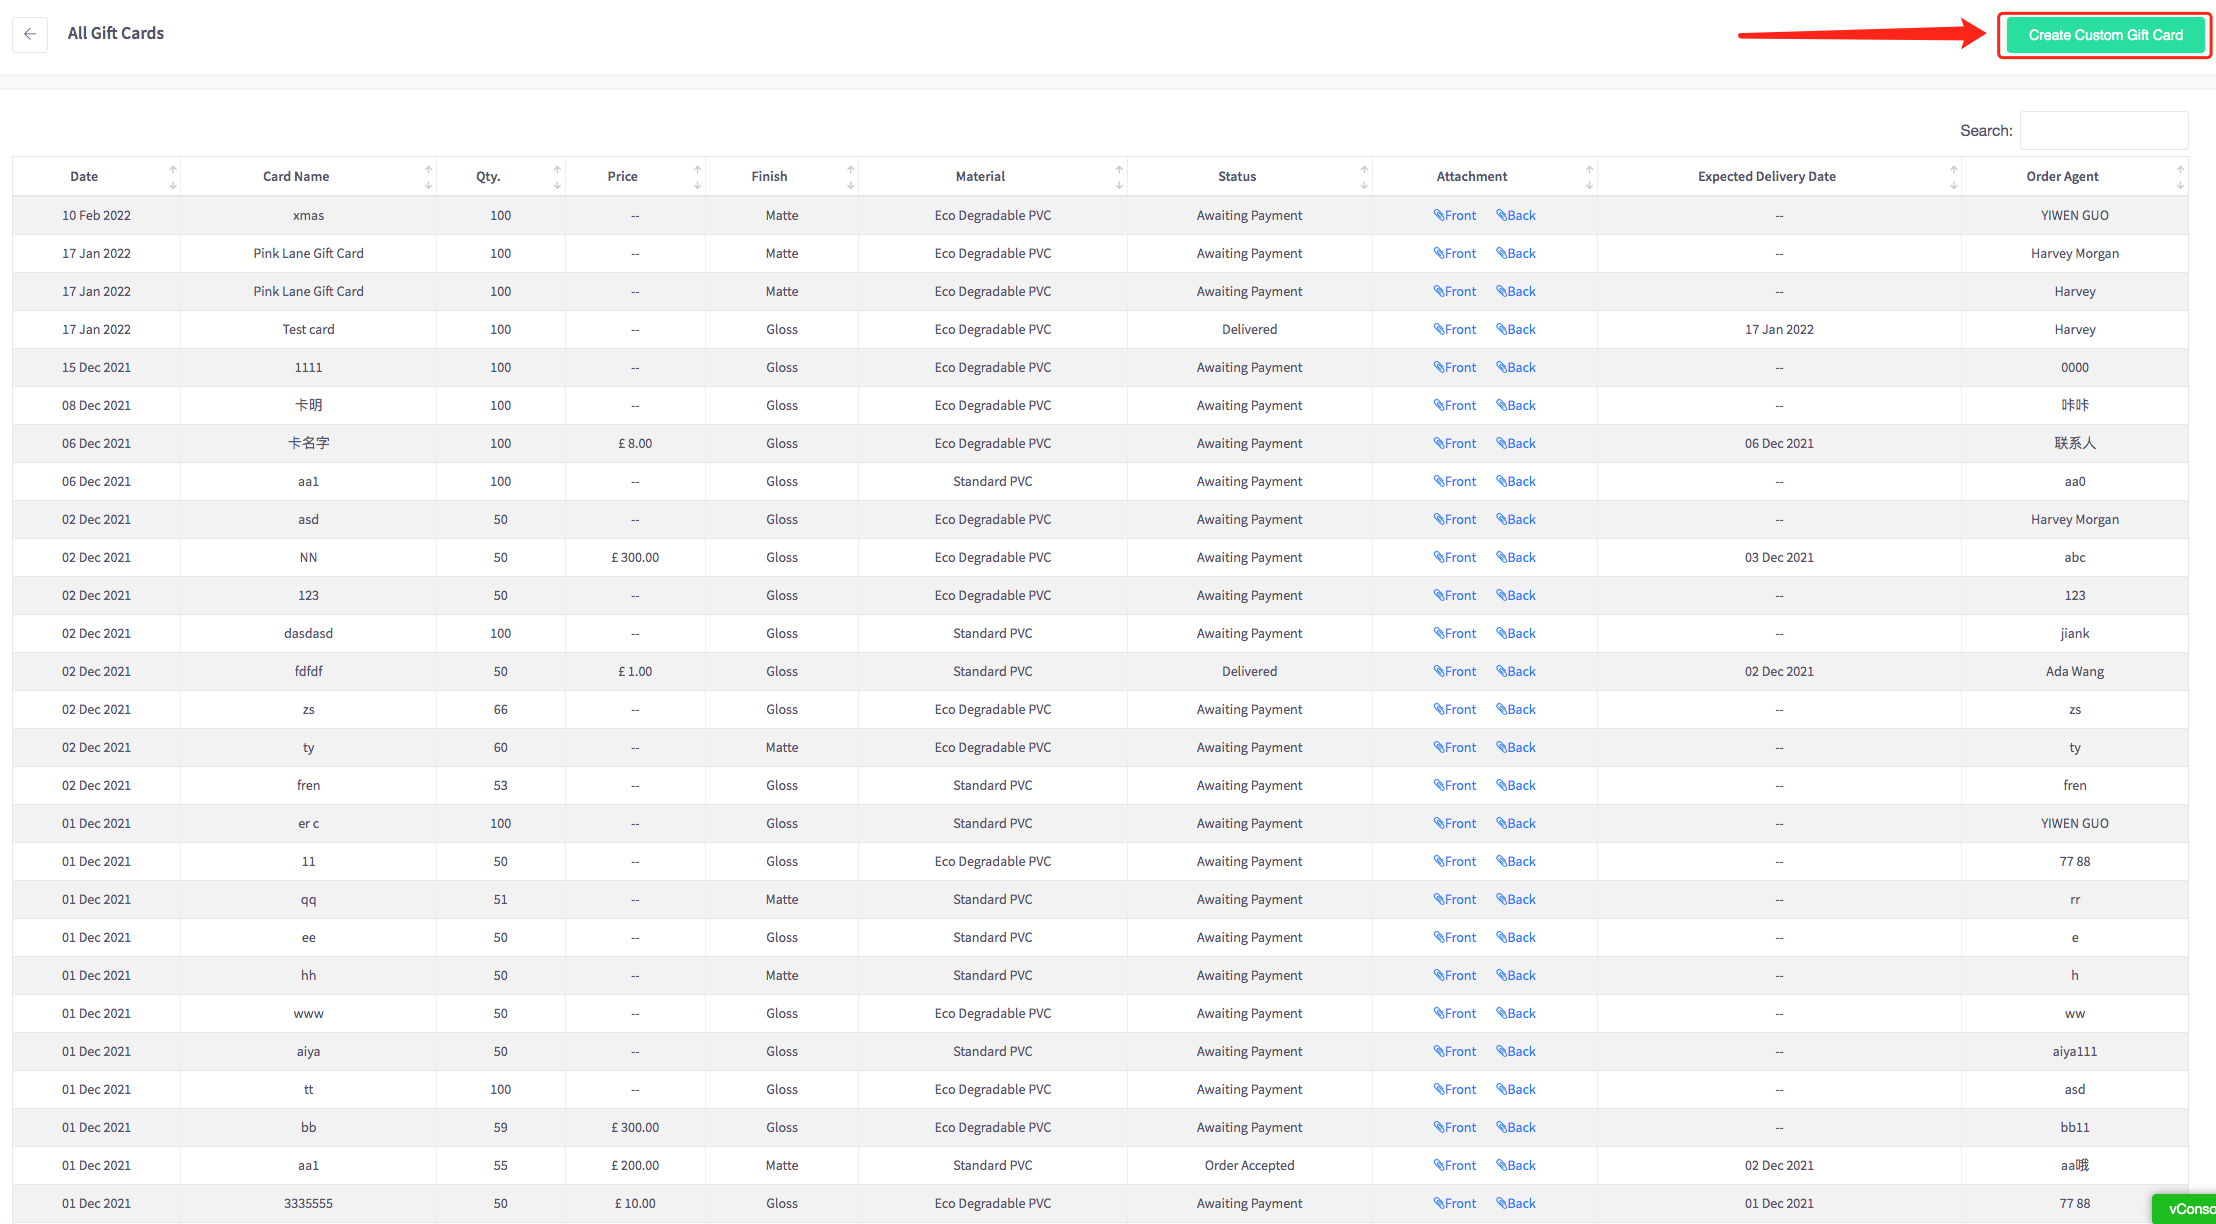This screenshot has height=1224, width=2216.
Task: Click the 15 Dec 2021 date cell
Action: [x=97, y=368]
